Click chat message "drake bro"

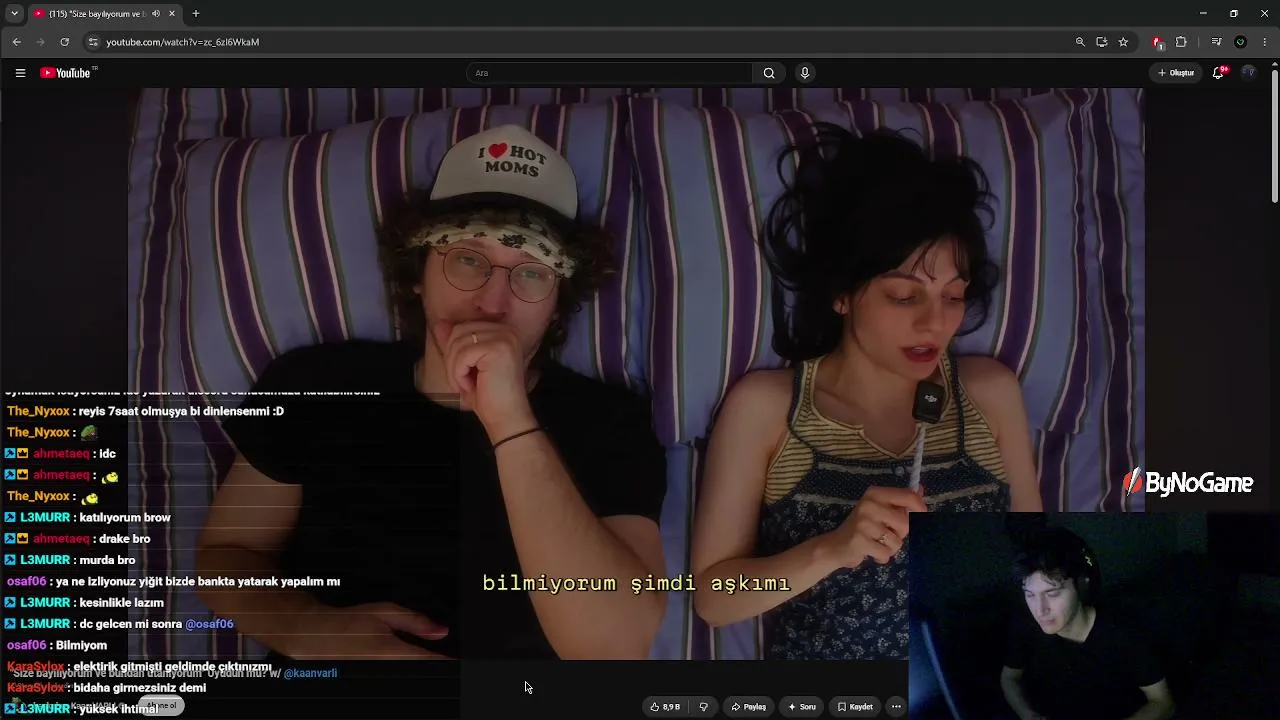pos(125,539)
